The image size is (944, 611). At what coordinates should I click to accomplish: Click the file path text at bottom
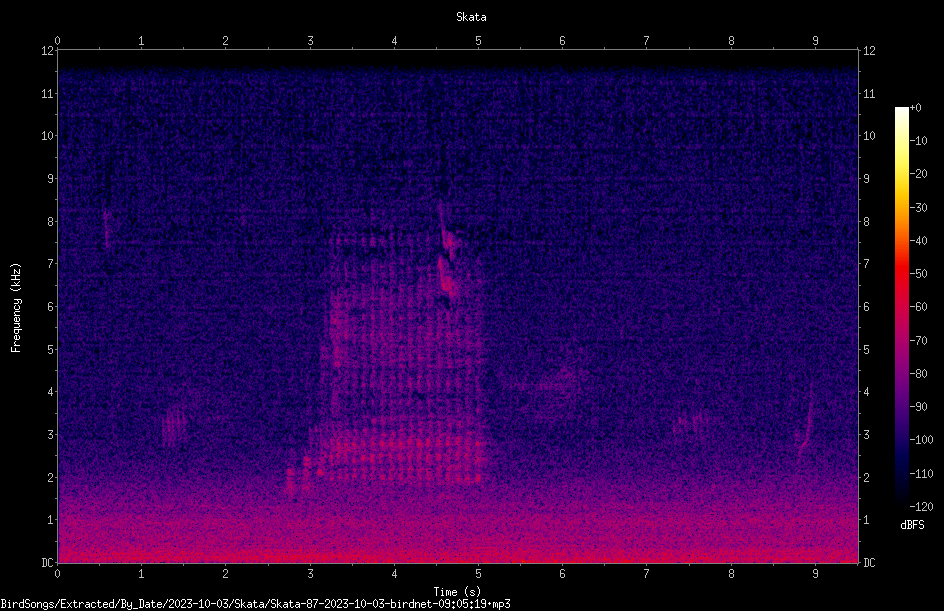point(255,604)
